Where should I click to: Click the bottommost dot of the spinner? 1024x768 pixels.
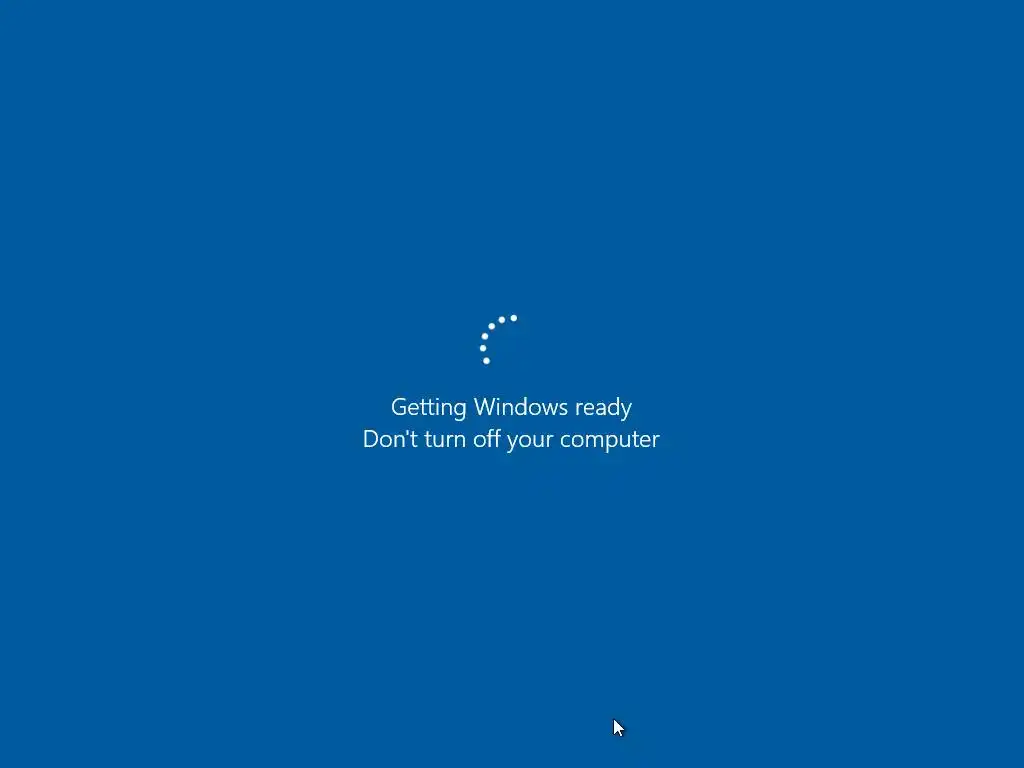point(486,360)
